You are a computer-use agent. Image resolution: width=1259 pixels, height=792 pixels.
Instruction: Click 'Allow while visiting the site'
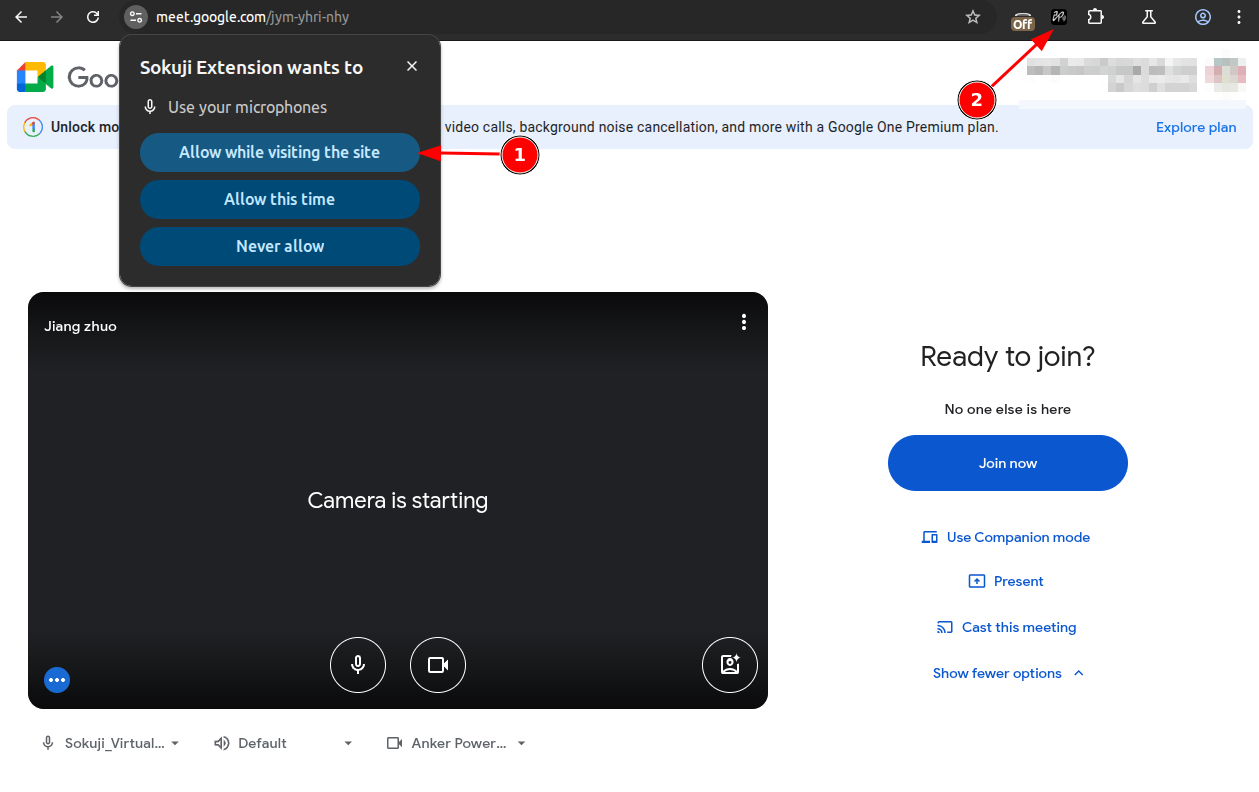(x=280, y=152)
